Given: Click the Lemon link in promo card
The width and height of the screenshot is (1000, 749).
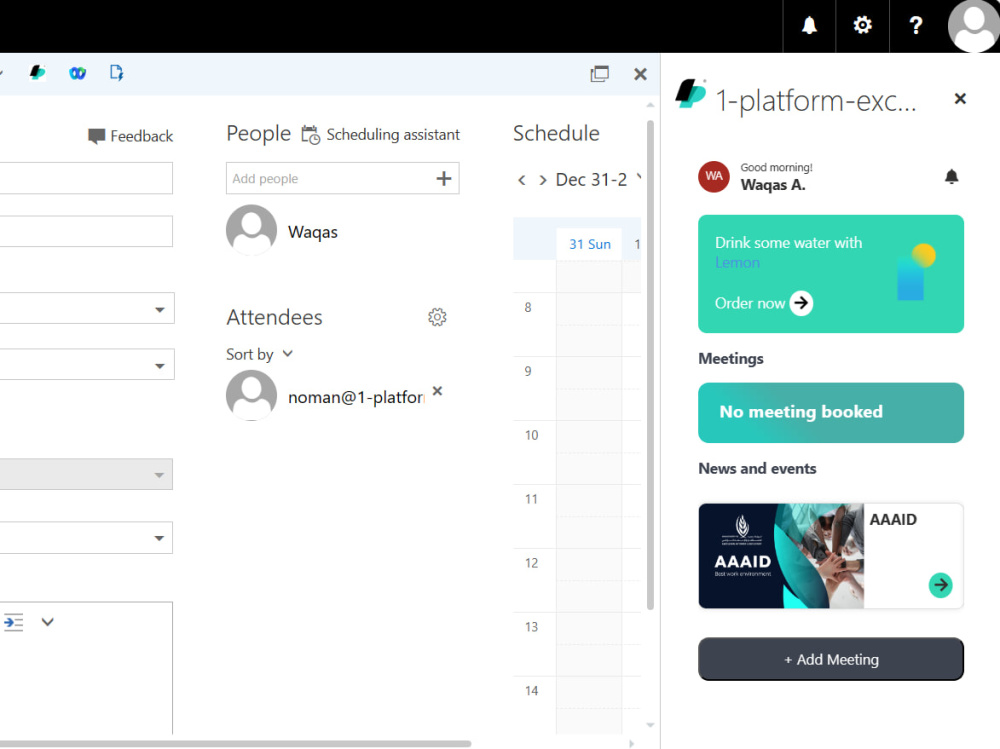Looking at the screenshot, I should [737, 263].
